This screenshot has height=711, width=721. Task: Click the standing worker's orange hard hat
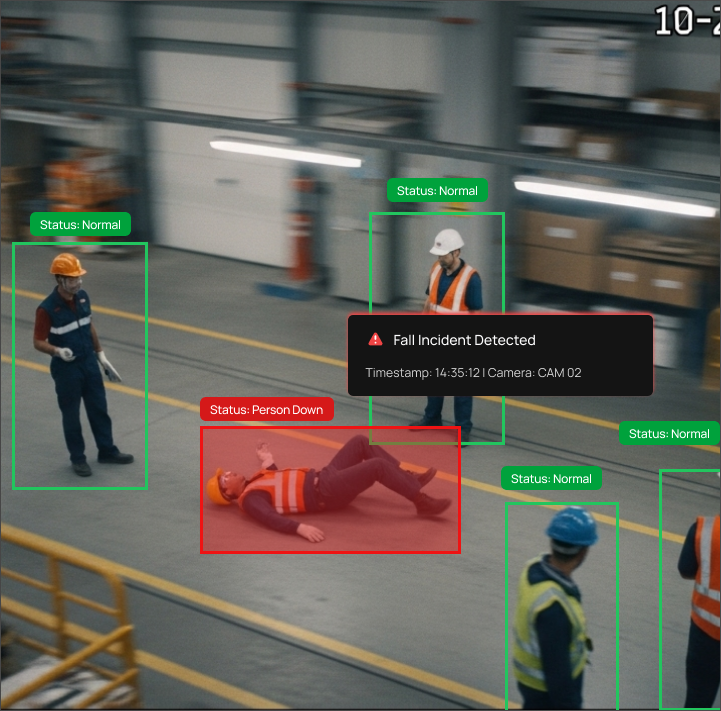point(67,265)
